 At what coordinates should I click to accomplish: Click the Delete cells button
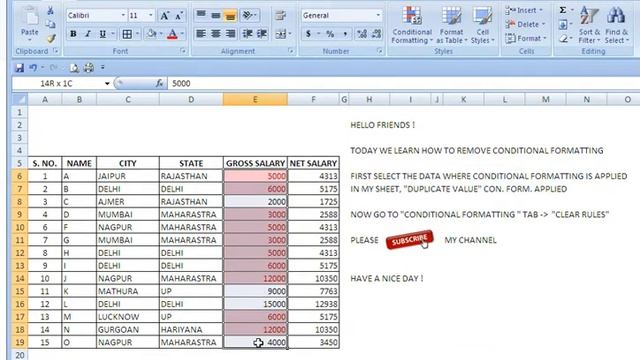[525, 24]
